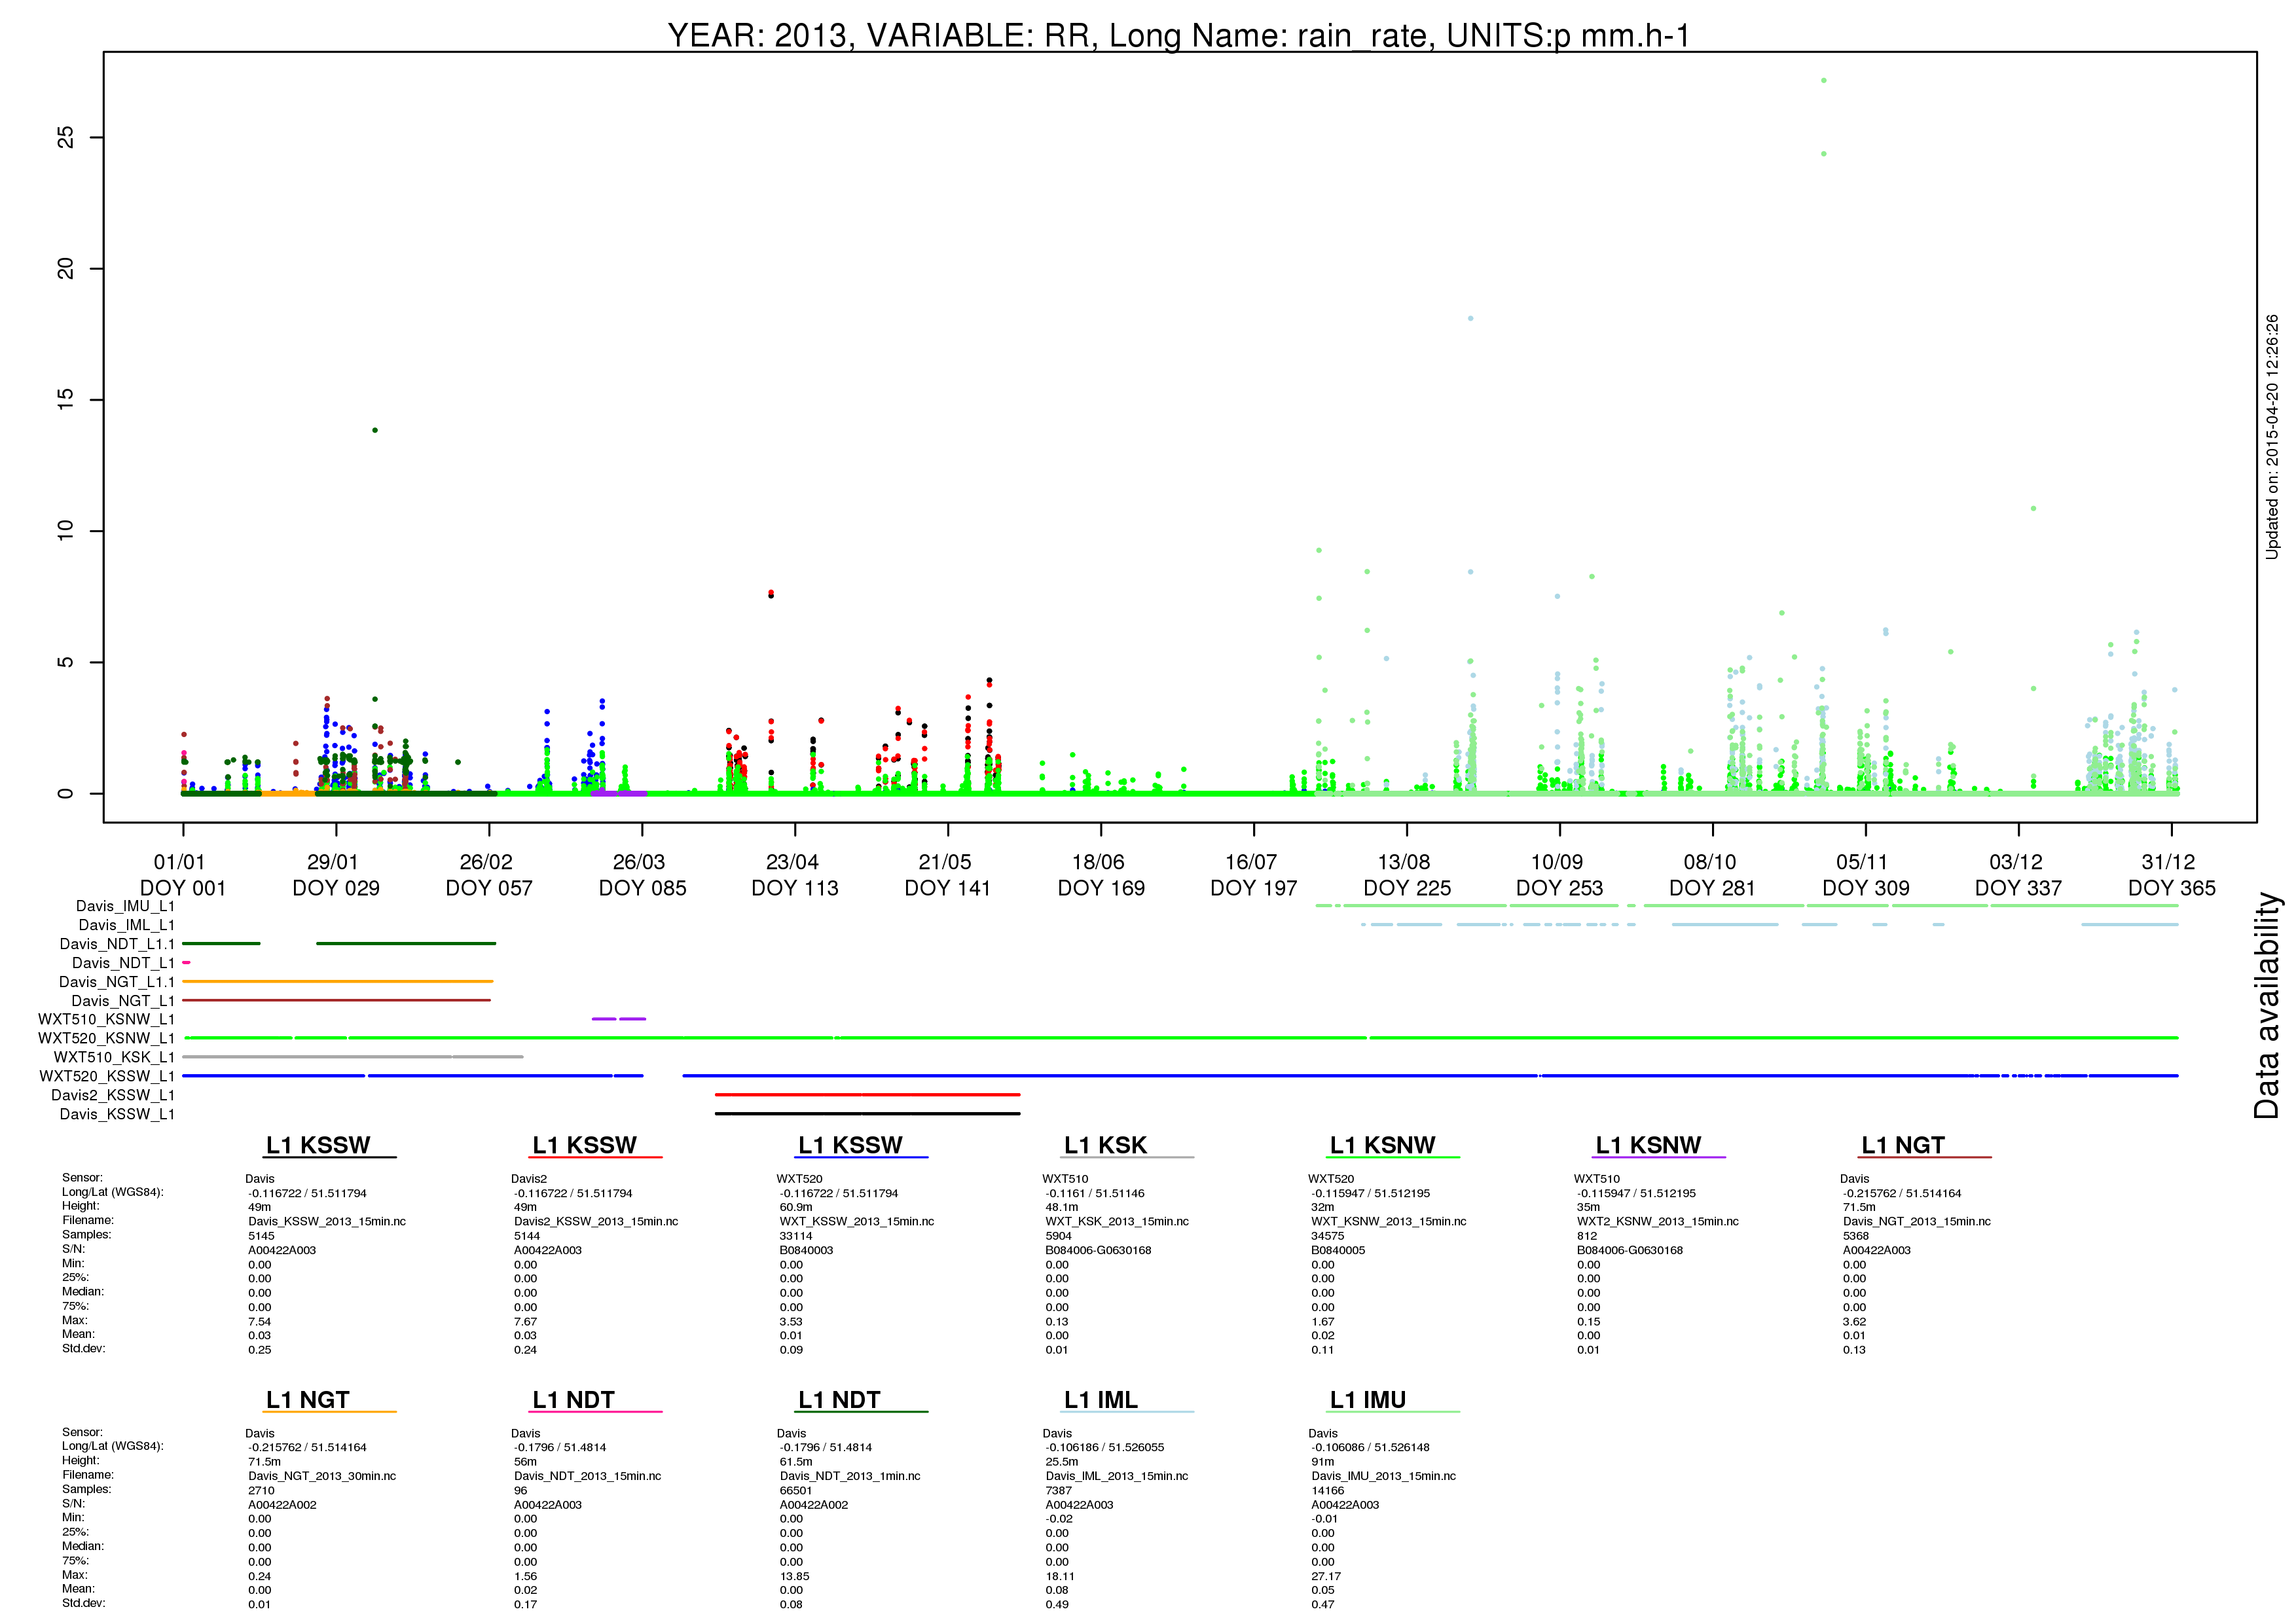The height and width of the screenshot is (1624, 2296).
Task: Select filename 'Davis_NGT_2013_15min.nc'
Action: tap(1917, 1222)
